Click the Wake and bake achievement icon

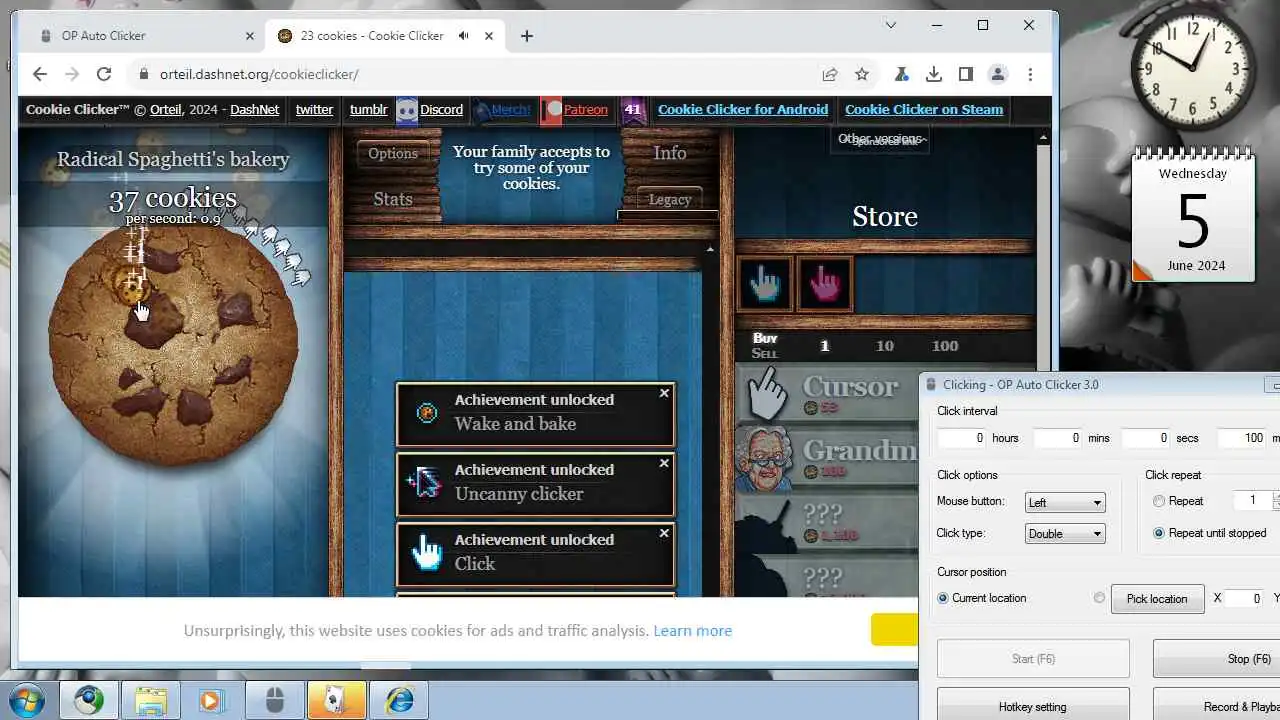tap(427, 413)
